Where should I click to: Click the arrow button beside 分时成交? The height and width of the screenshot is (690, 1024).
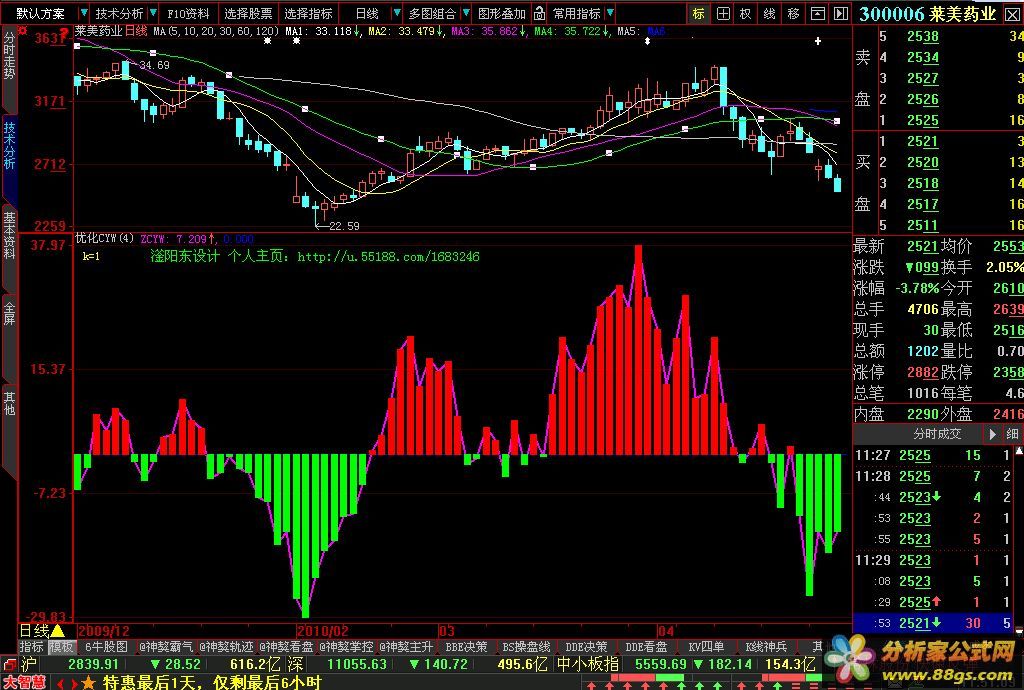992,434
